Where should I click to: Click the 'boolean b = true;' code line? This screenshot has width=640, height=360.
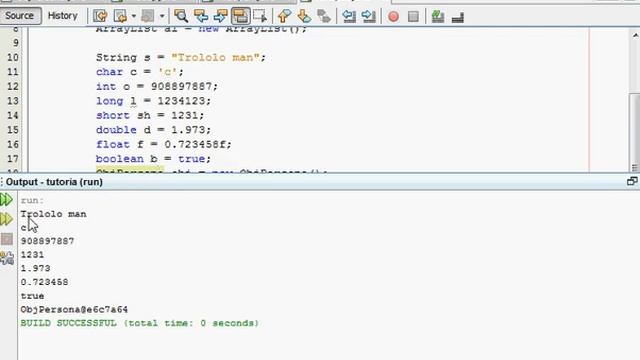pos(153,159)
